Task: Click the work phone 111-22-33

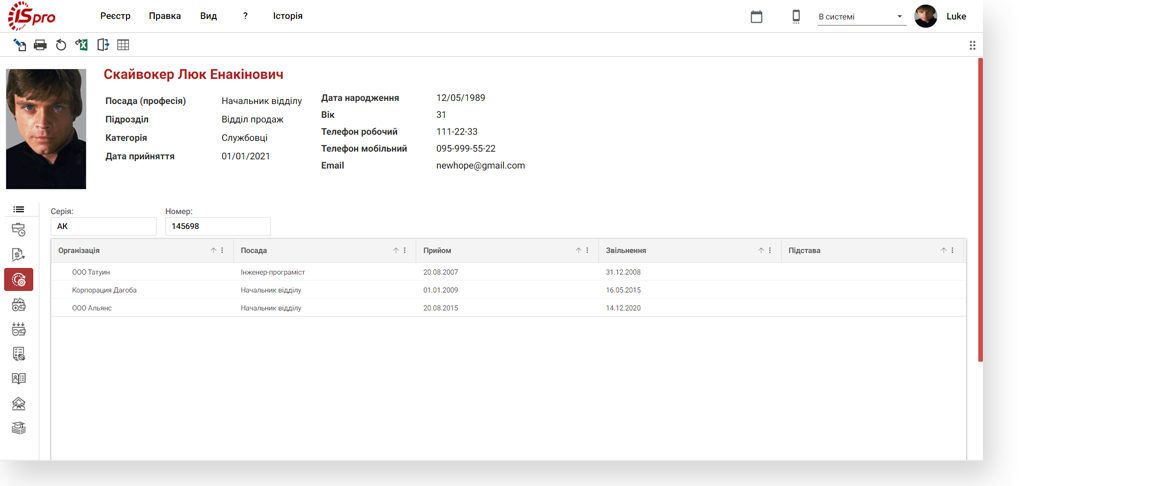Action: 457,132
